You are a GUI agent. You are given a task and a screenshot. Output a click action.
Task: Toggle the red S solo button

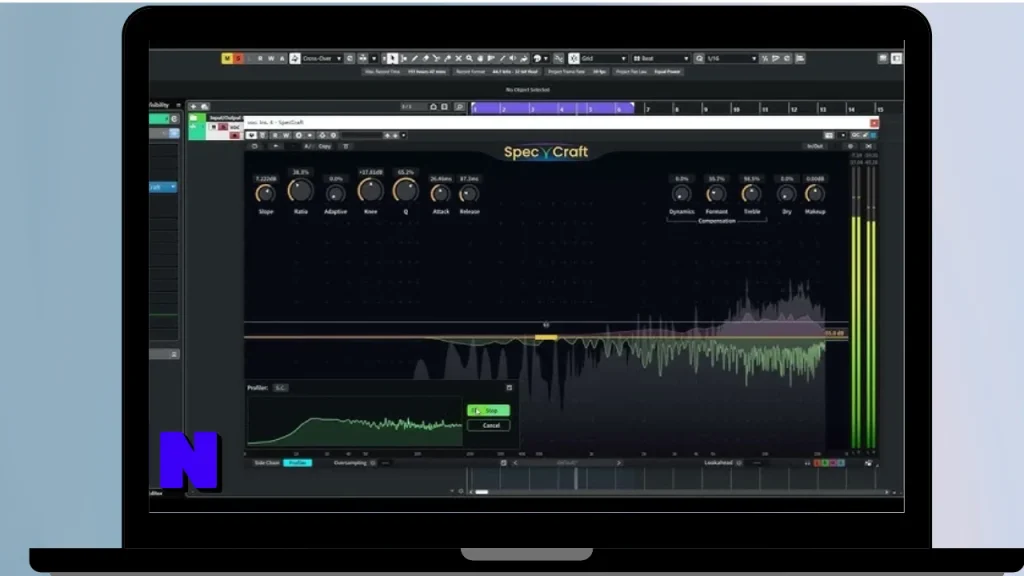tap(238, 59)
